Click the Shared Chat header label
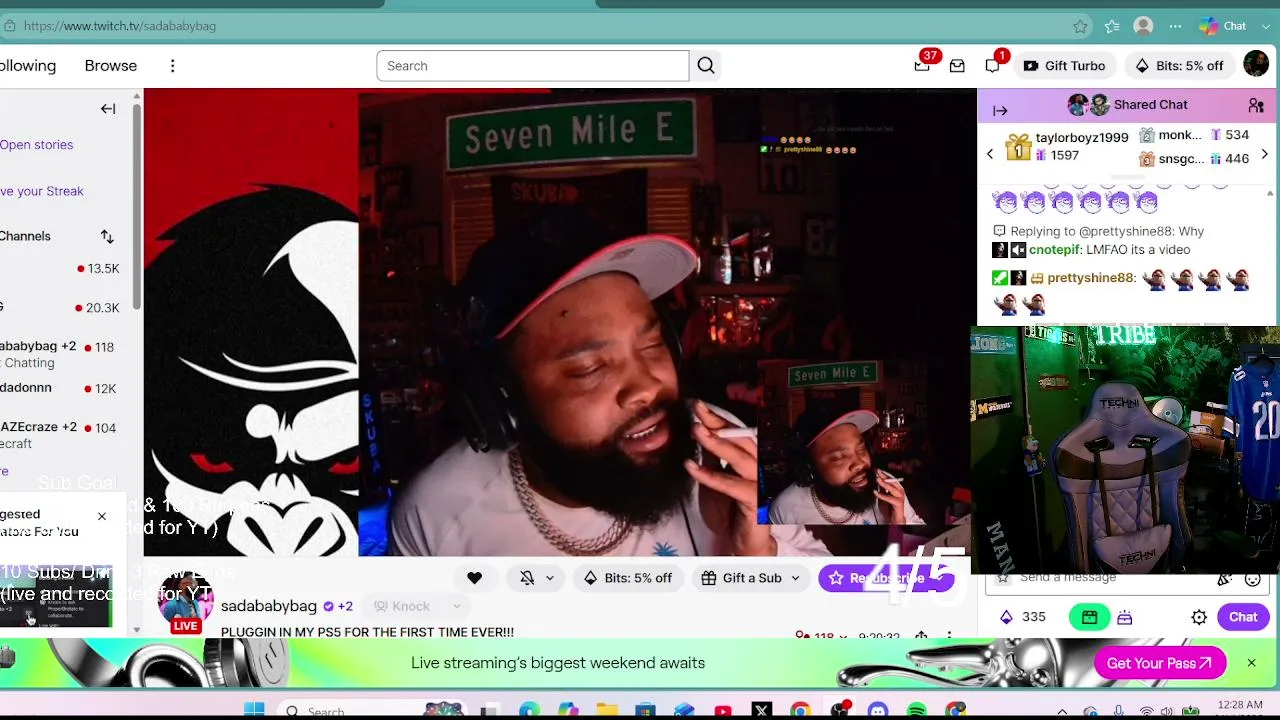 point(1151,105)
